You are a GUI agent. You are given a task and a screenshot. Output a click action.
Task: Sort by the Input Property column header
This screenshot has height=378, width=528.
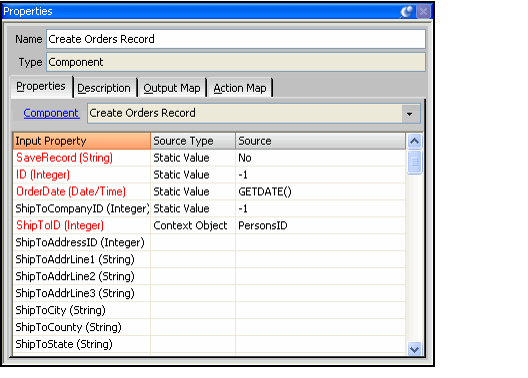(x=81, y=141)
